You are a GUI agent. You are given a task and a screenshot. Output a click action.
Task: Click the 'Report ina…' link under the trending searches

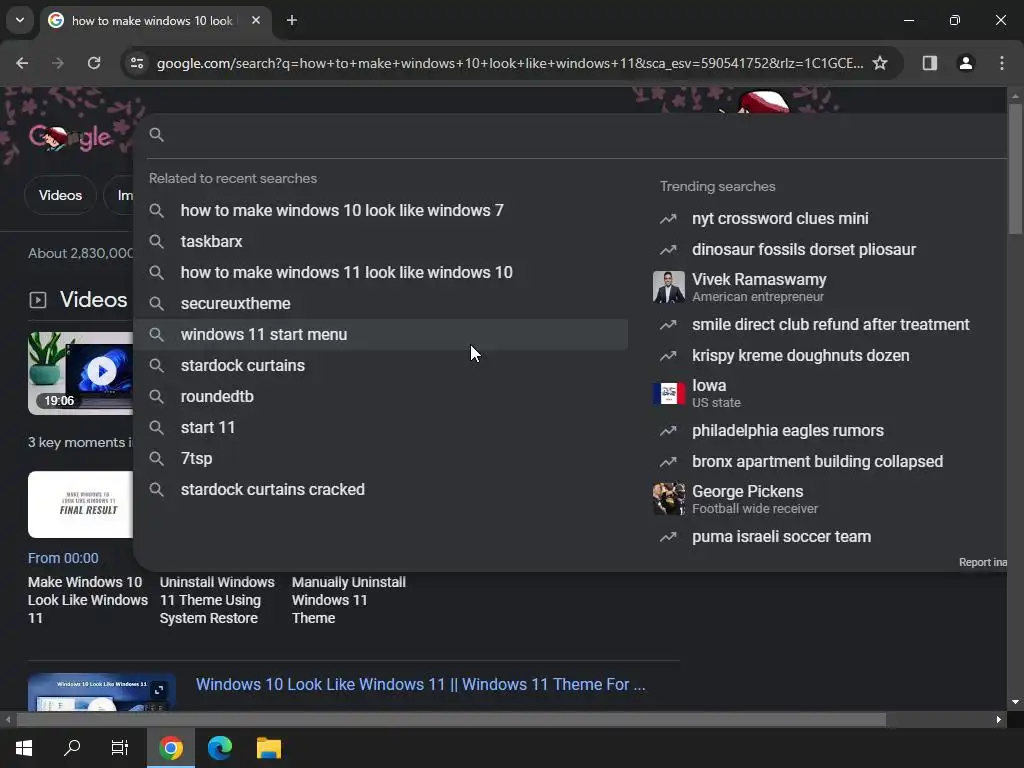tap(982, 562)
